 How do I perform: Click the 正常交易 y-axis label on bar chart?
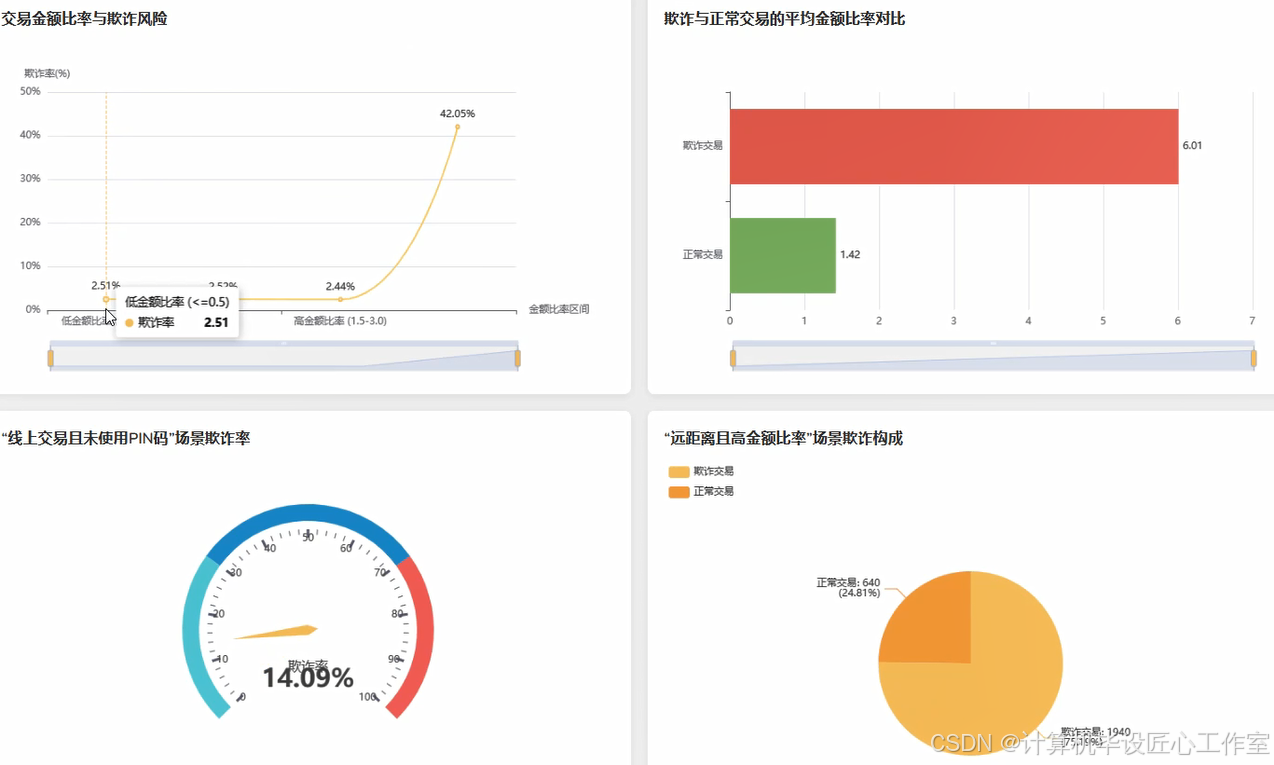click(x=702, y=255)
